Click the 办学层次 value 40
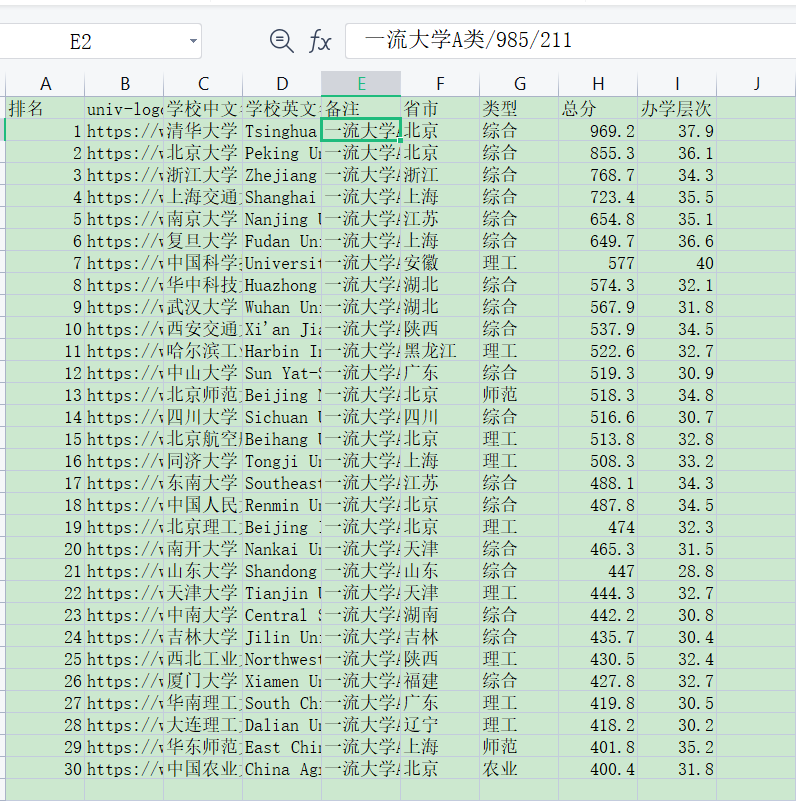Screen dimensions: 796x801 click(x=677, y=263)
